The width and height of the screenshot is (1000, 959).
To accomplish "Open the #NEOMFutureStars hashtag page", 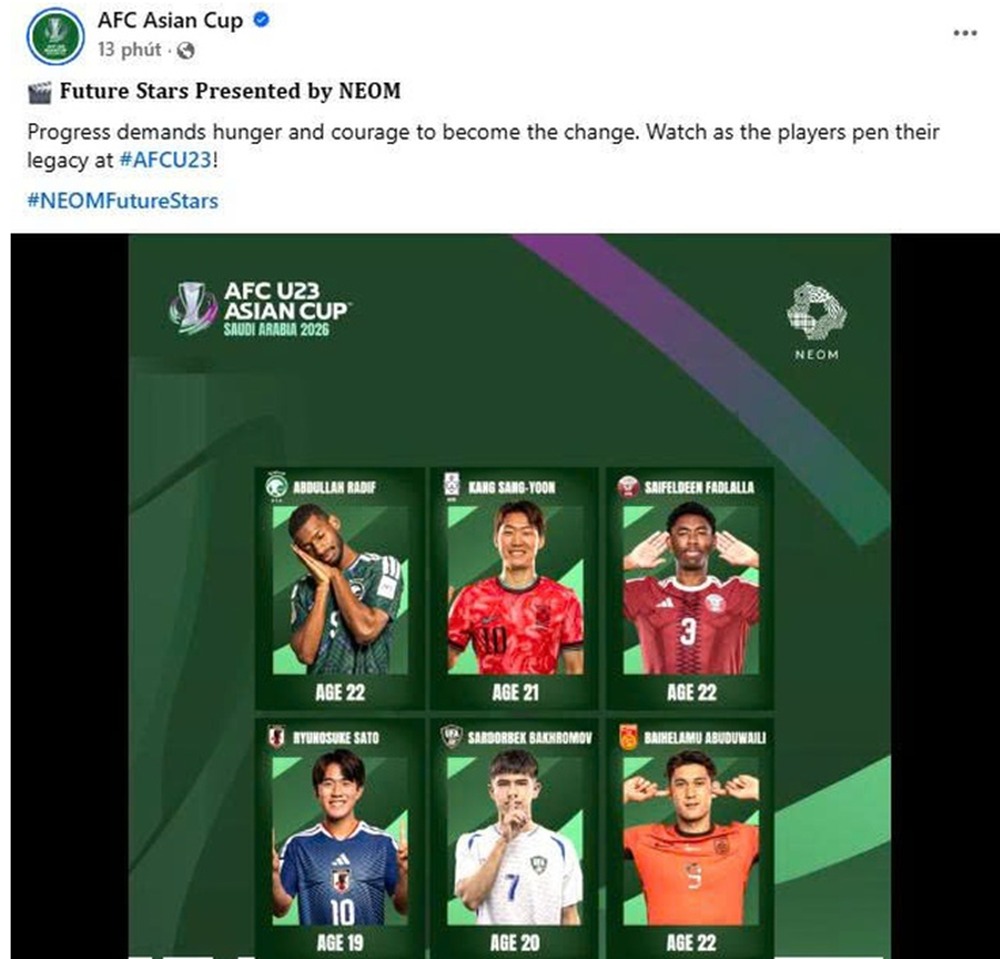I will (122, 200).
